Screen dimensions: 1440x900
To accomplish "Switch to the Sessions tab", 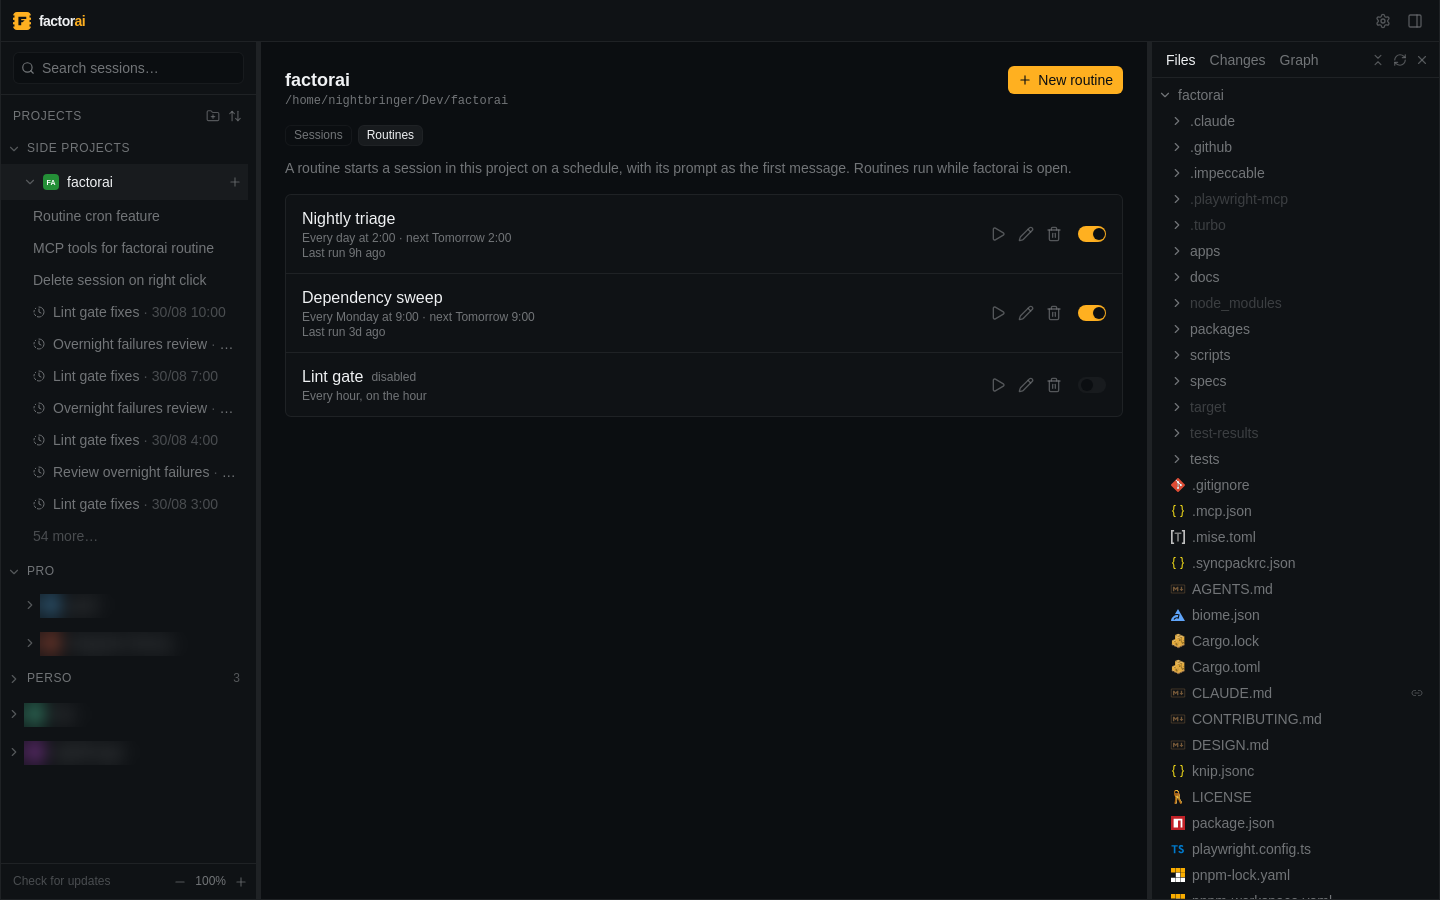I will [318, 135].
